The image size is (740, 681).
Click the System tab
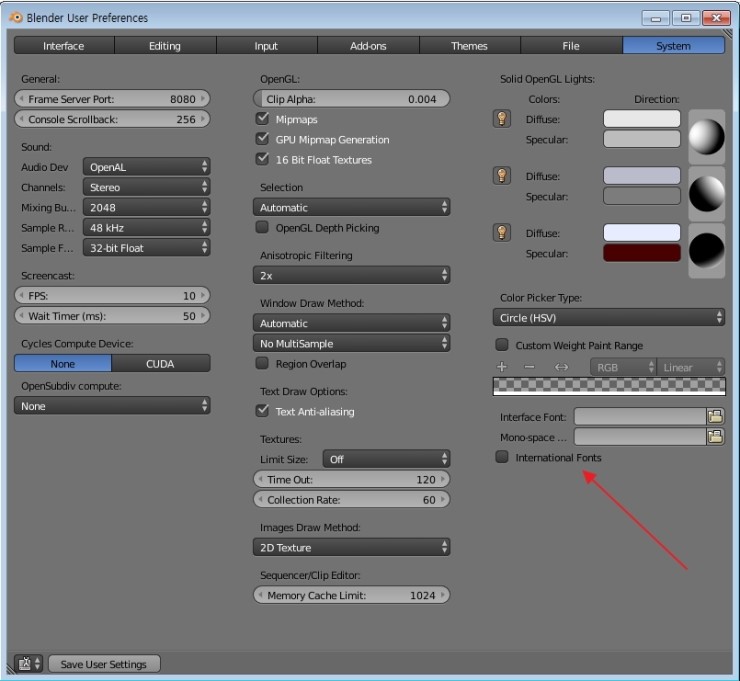pos(673,46)
